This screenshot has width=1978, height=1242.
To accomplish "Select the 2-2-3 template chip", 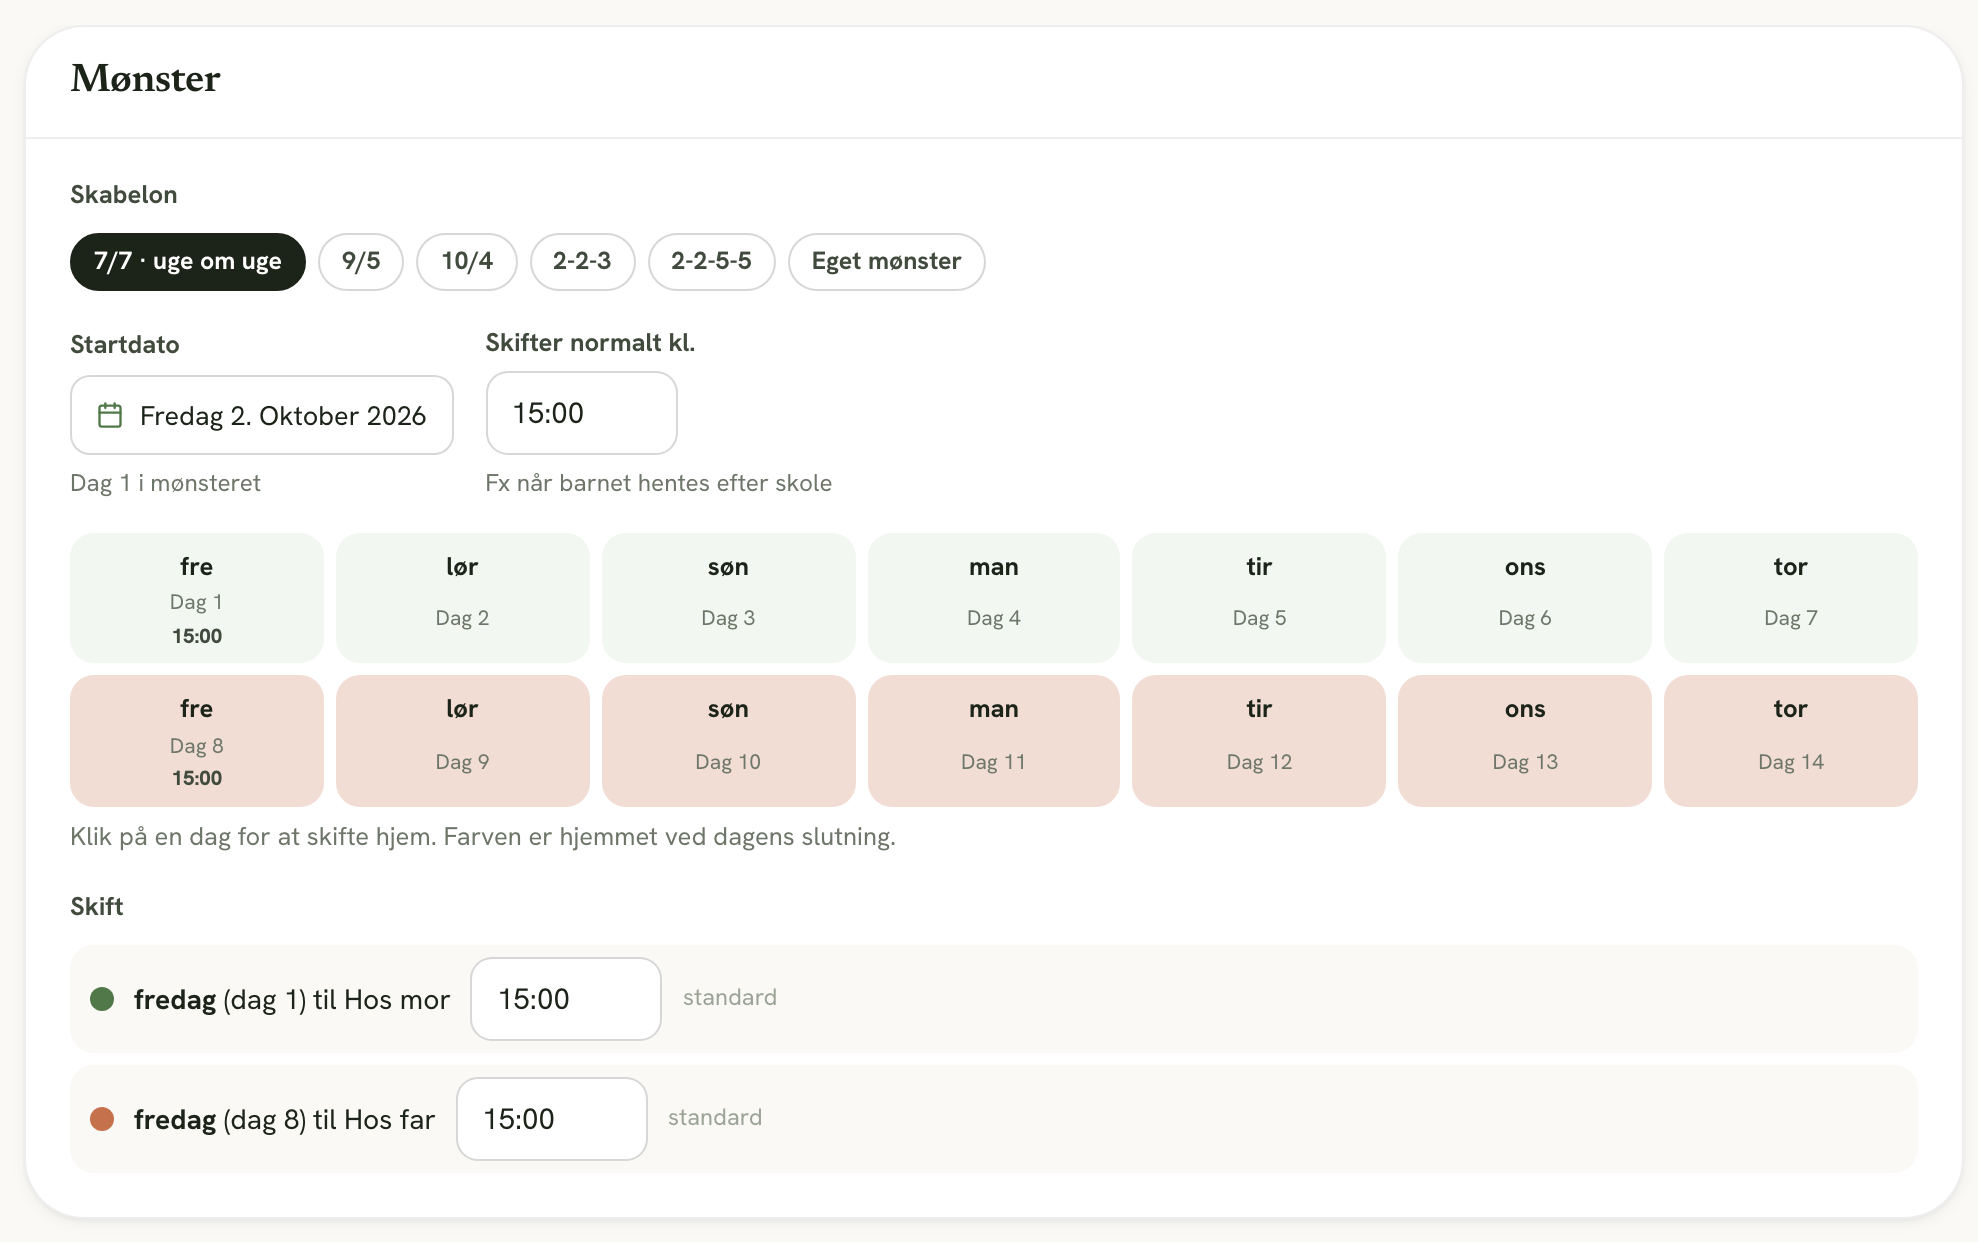I will point(582,262).
